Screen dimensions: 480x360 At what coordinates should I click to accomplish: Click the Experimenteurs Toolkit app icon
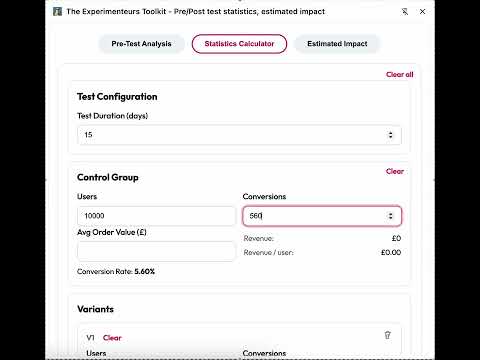pos(57,12)
